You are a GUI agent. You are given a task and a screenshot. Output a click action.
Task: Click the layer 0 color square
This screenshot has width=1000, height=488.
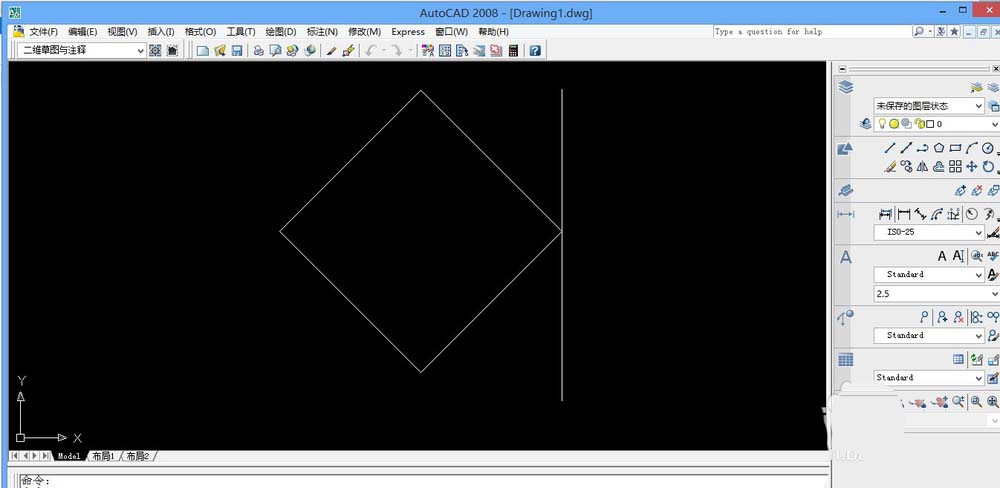point(930,124)
